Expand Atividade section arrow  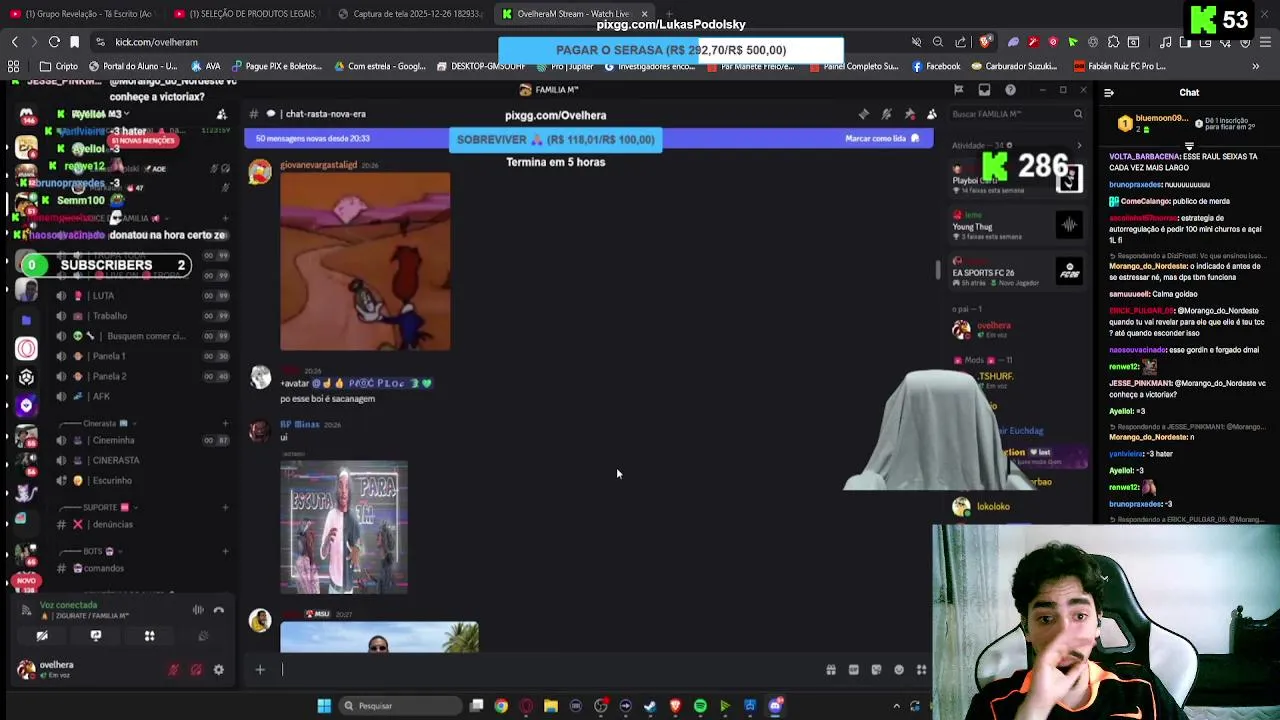1078,146
